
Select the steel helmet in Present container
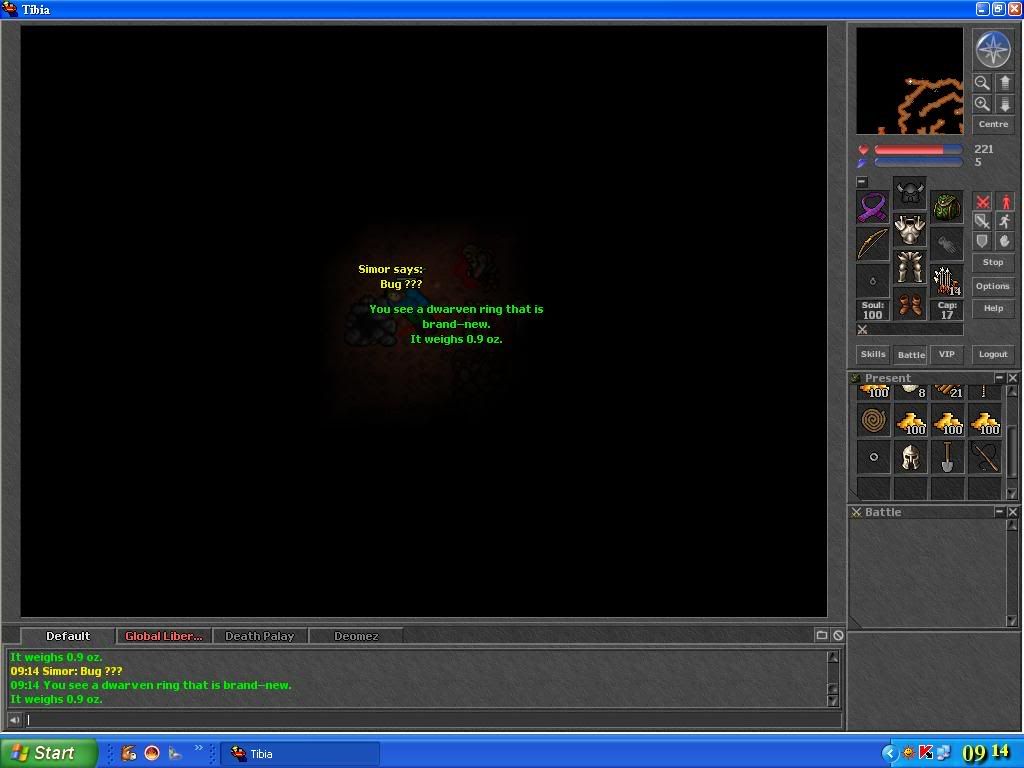point(910,457)
